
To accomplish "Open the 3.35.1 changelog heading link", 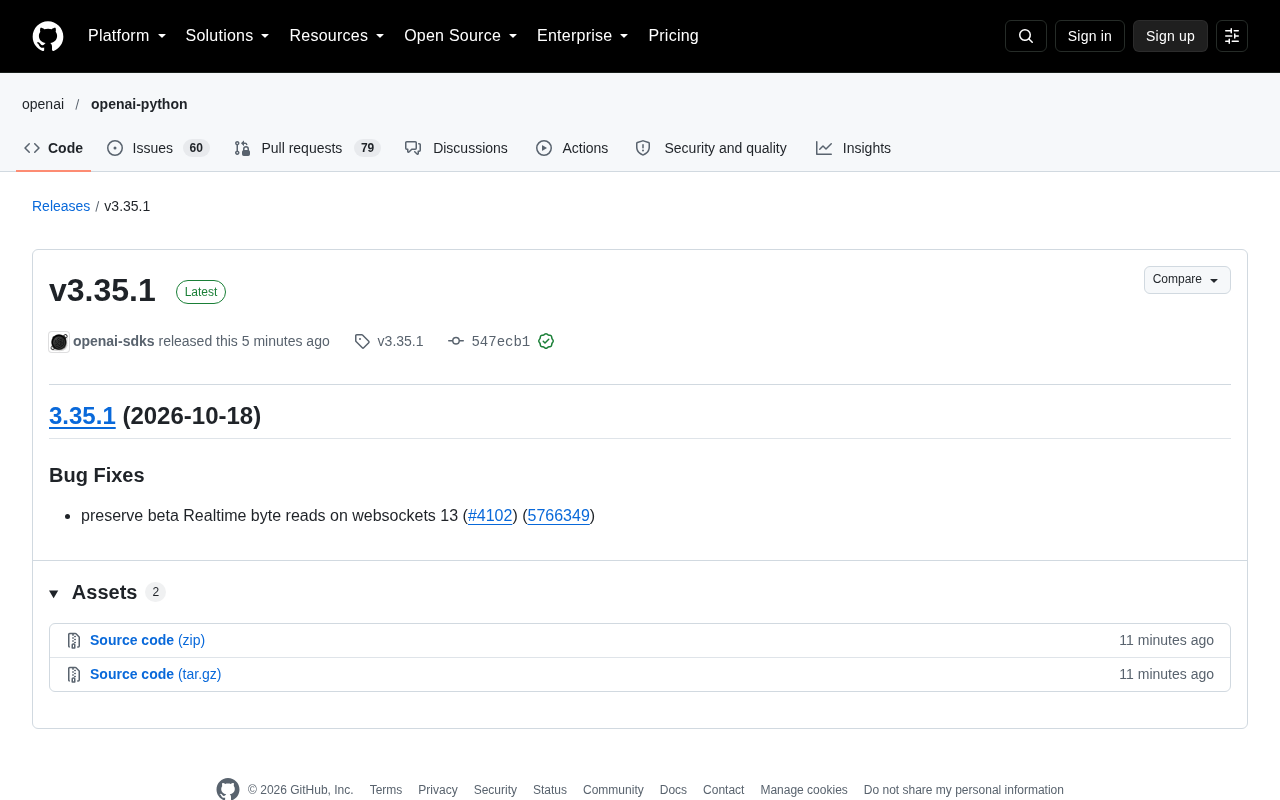I will (82, 416).
